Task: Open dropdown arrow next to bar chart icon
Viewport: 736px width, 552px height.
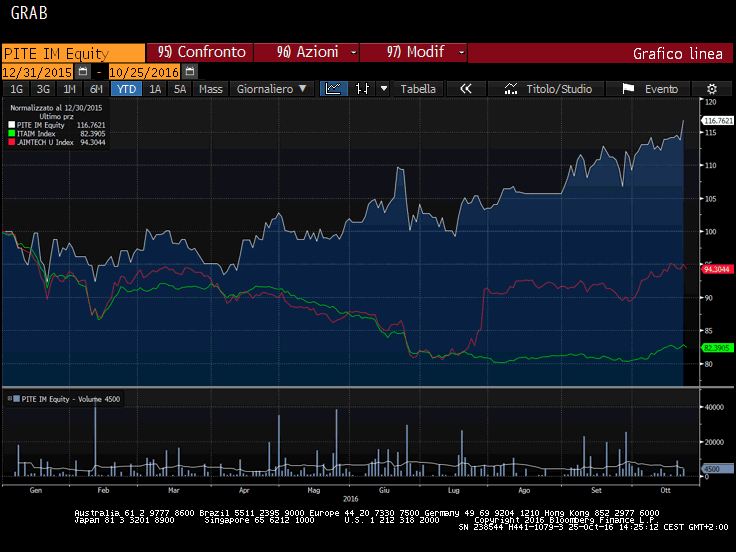Action: (383, 89)
